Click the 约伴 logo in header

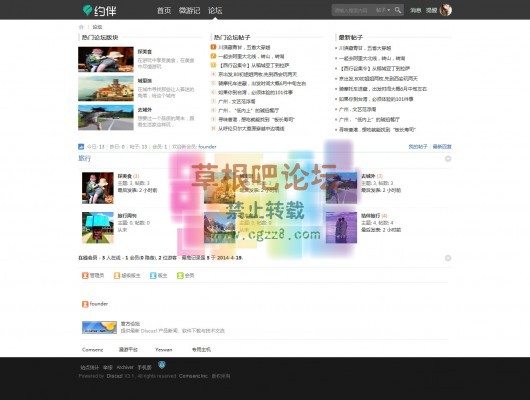(x=99, y=10)
